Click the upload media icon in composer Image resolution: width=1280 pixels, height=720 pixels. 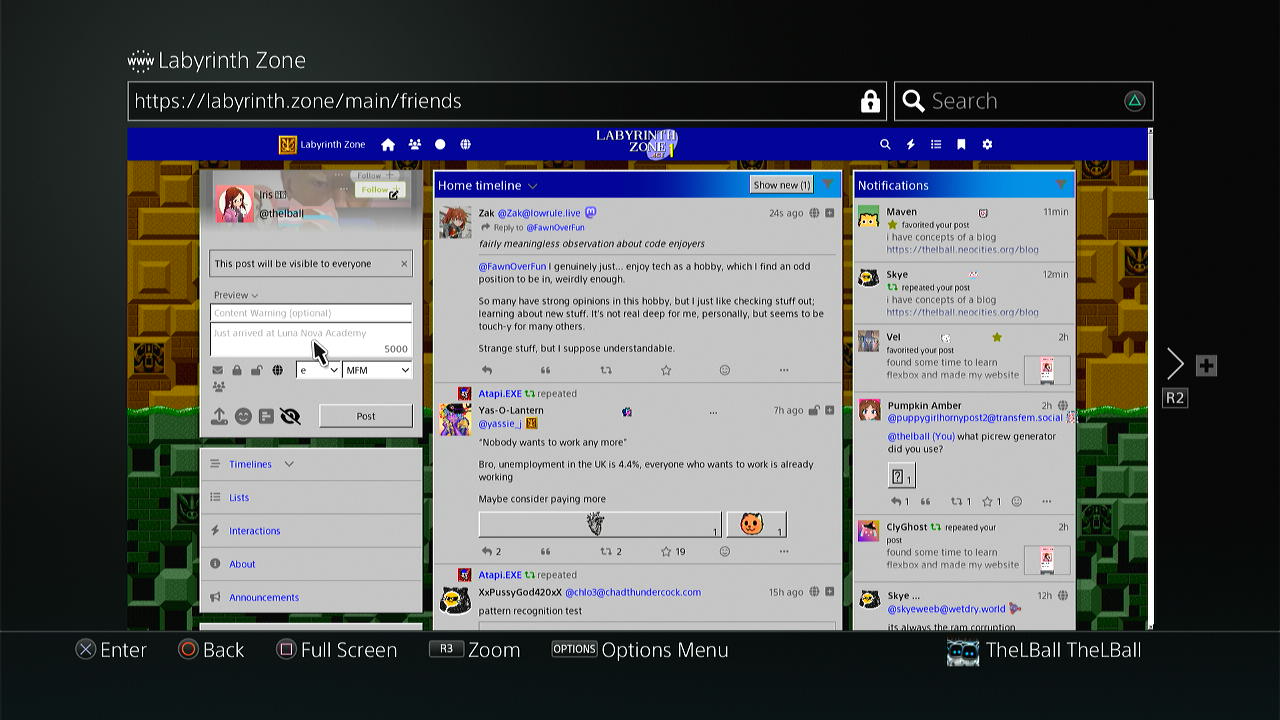point(219,417)
